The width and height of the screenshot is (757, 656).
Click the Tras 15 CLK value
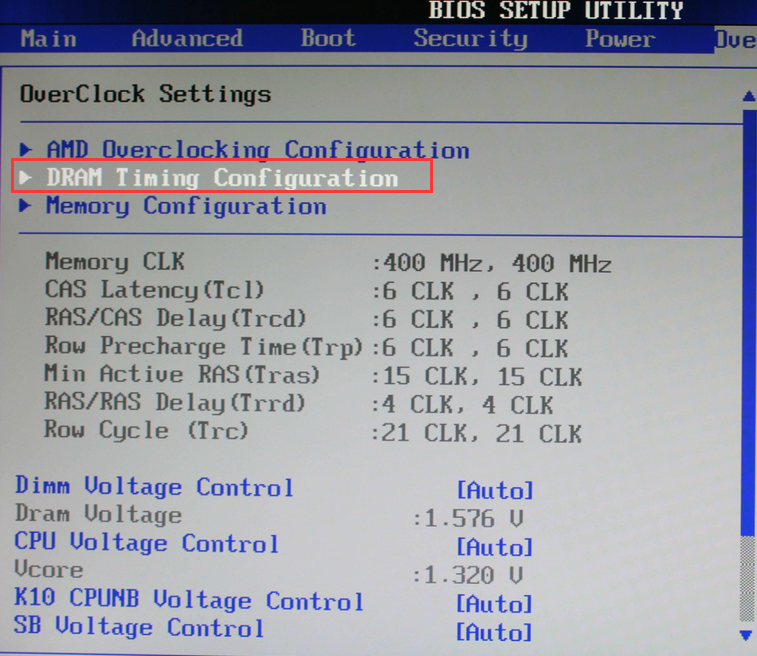[x=482, y=377]
